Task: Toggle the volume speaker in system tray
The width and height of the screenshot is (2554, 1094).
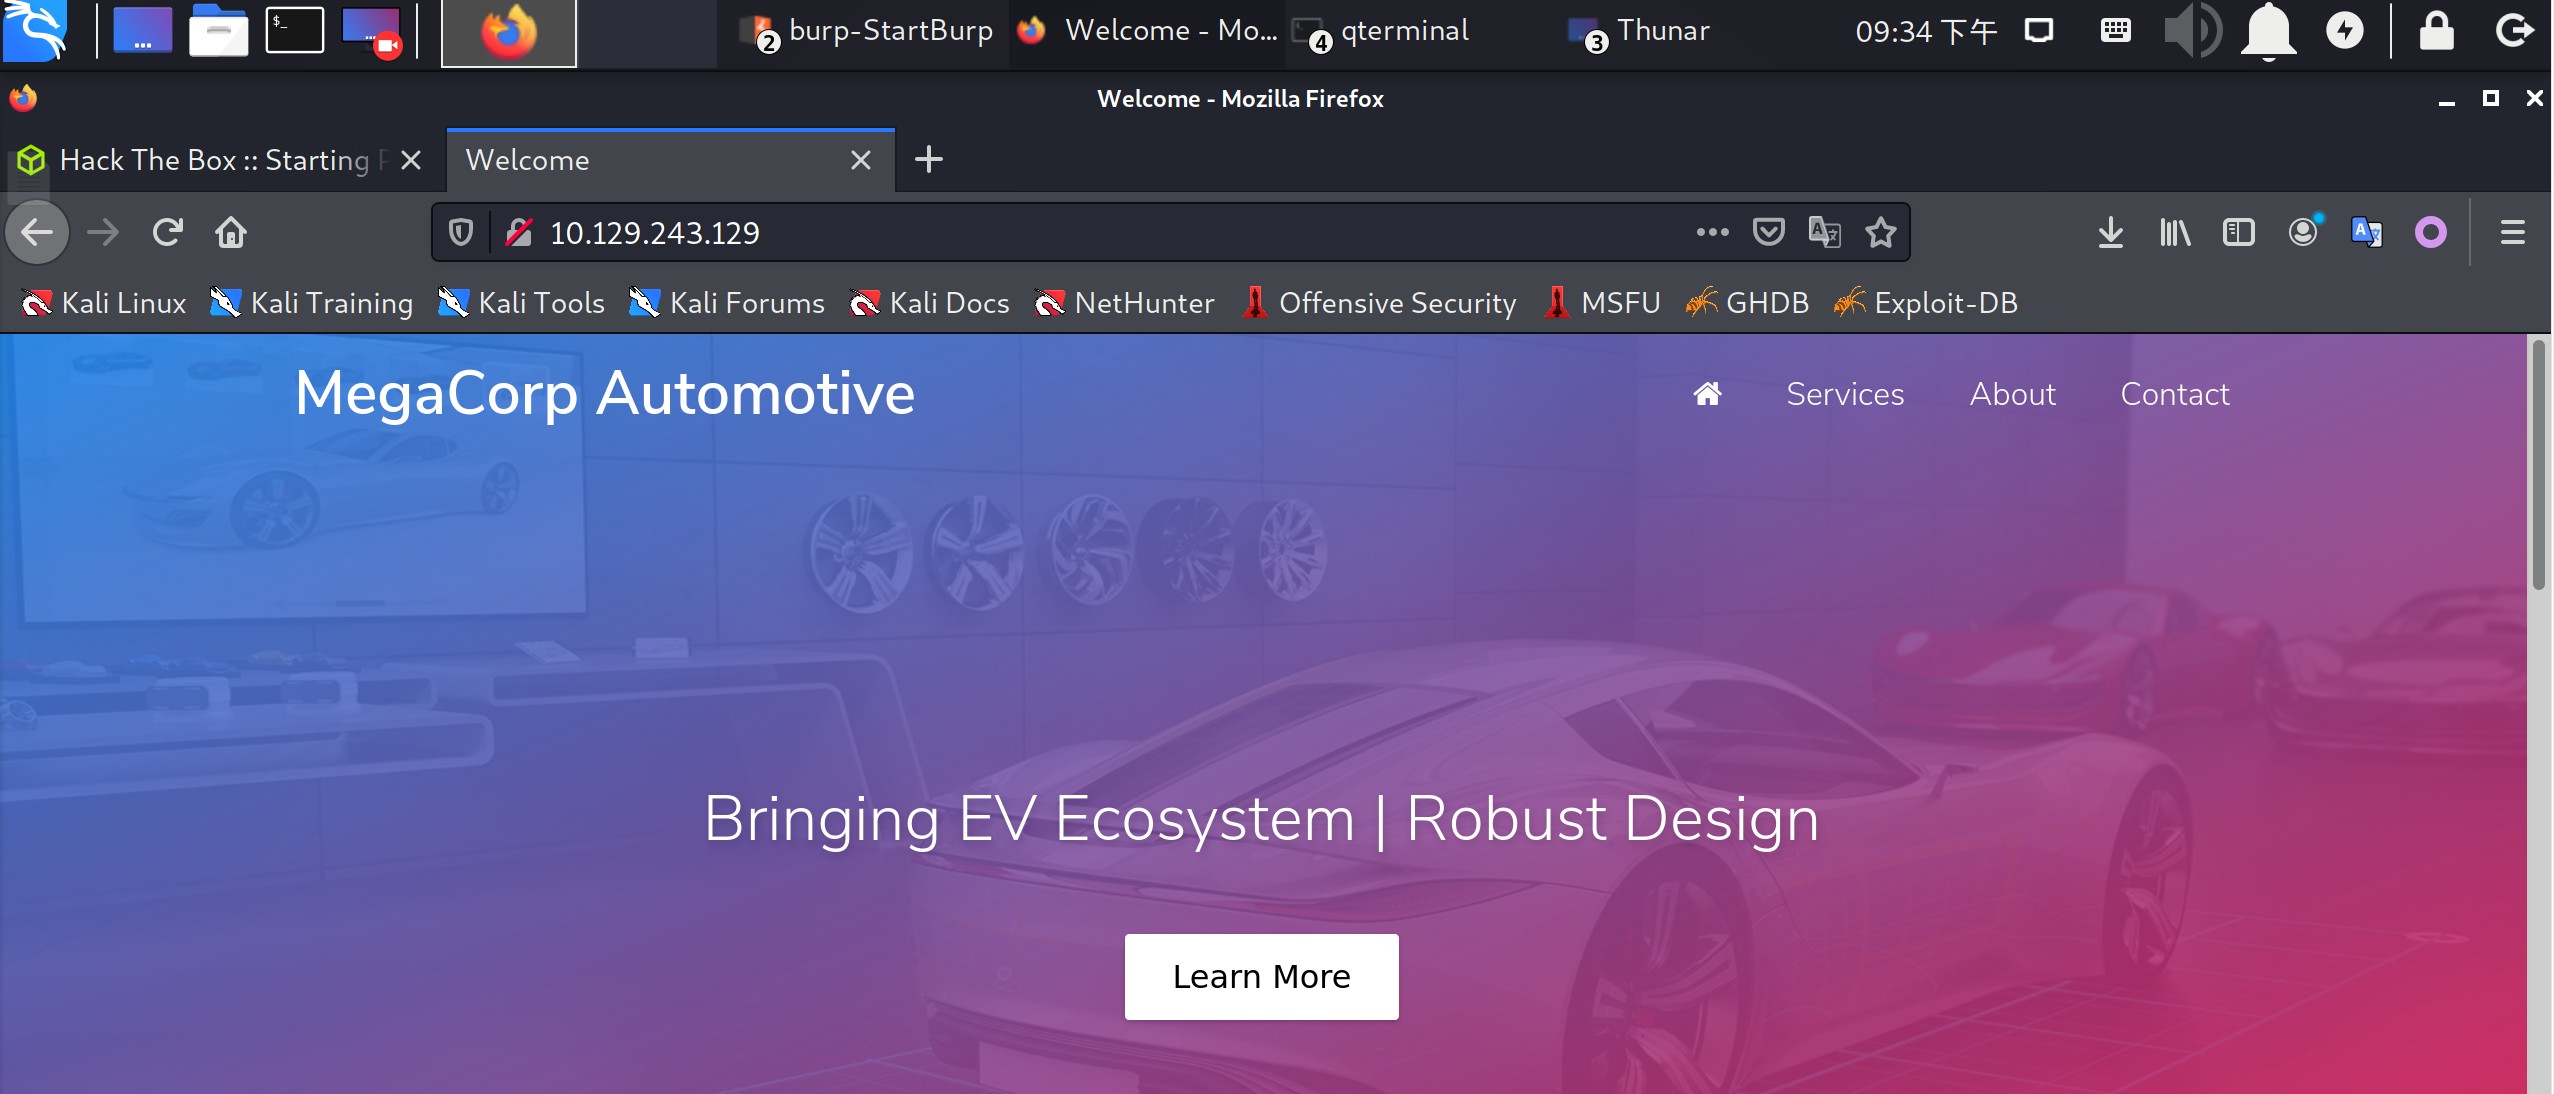Action: 2190,30
